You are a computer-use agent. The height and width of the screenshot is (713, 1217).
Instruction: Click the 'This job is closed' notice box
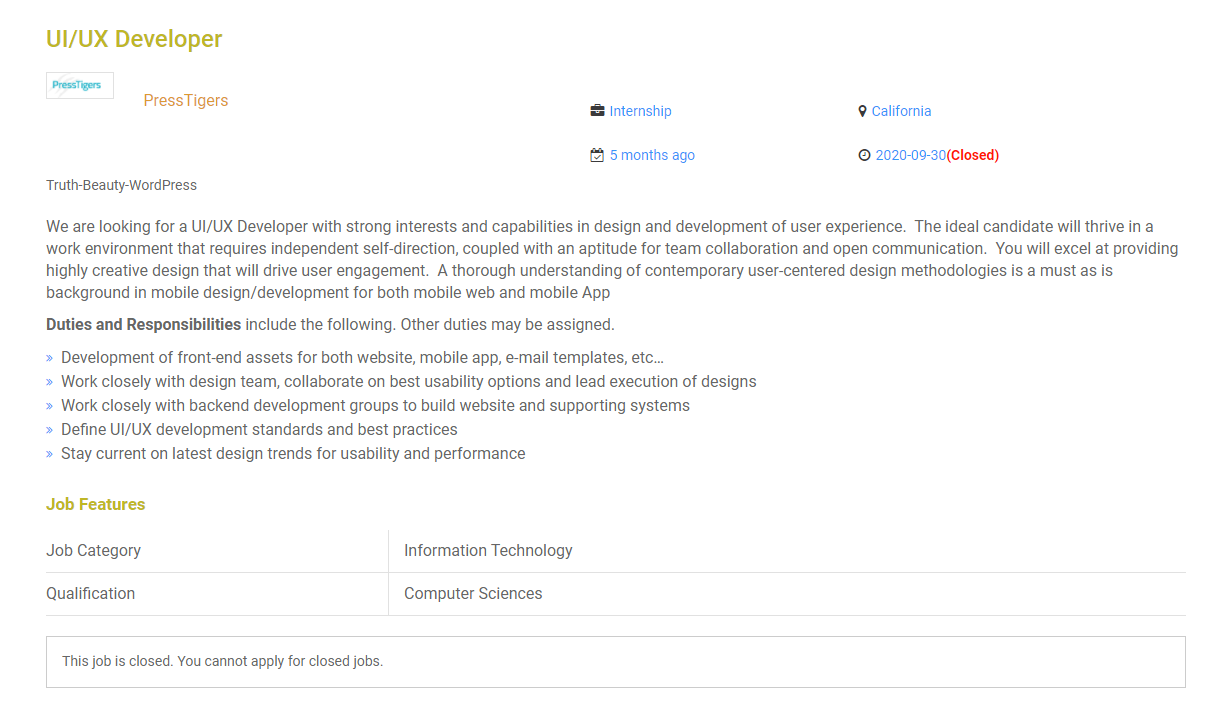coord(615,661)
